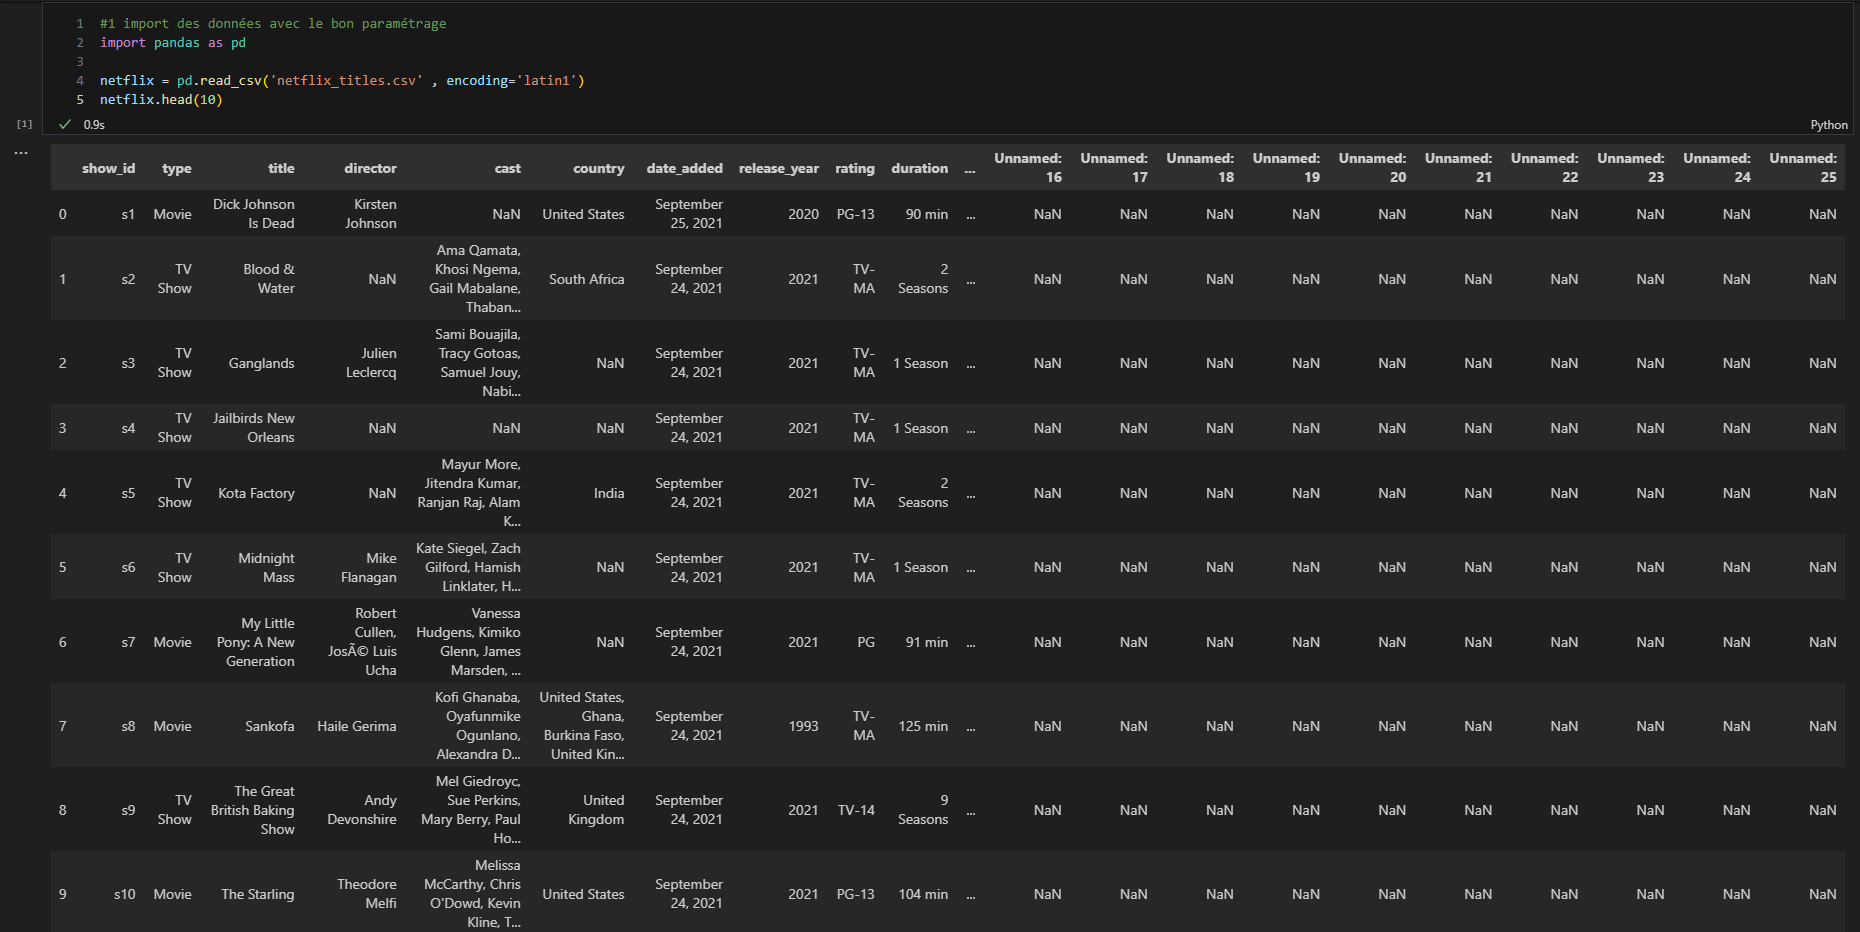Place cursor on the read_csv code line
Image resolution: width=1860 pixels, height=932 pixels.
pyautogui.click(x=341, y=81)
